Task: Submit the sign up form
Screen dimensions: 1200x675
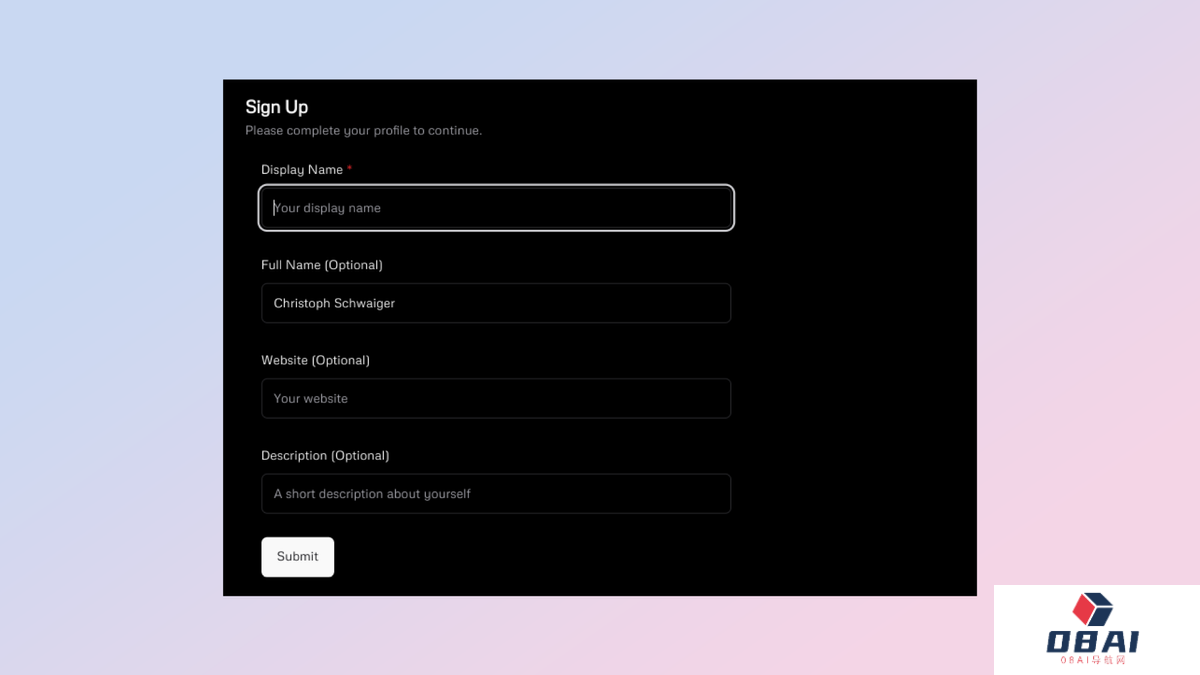Action: click(x=297, y=557)
